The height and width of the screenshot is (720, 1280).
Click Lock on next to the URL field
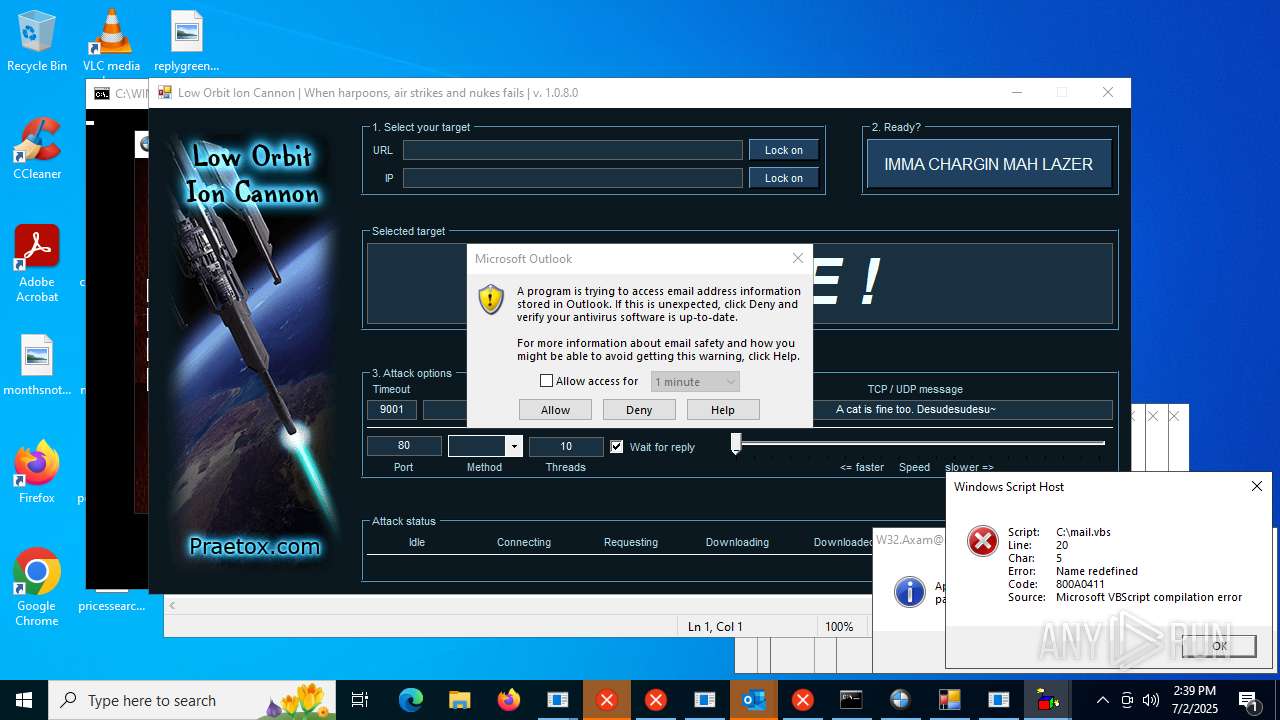click(x=784, y=150)
